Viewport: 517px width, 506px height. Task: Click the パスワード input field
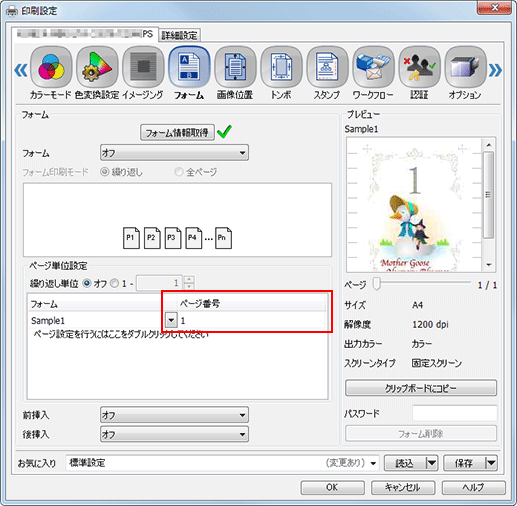pyautogui.click(x=455, y=413)
